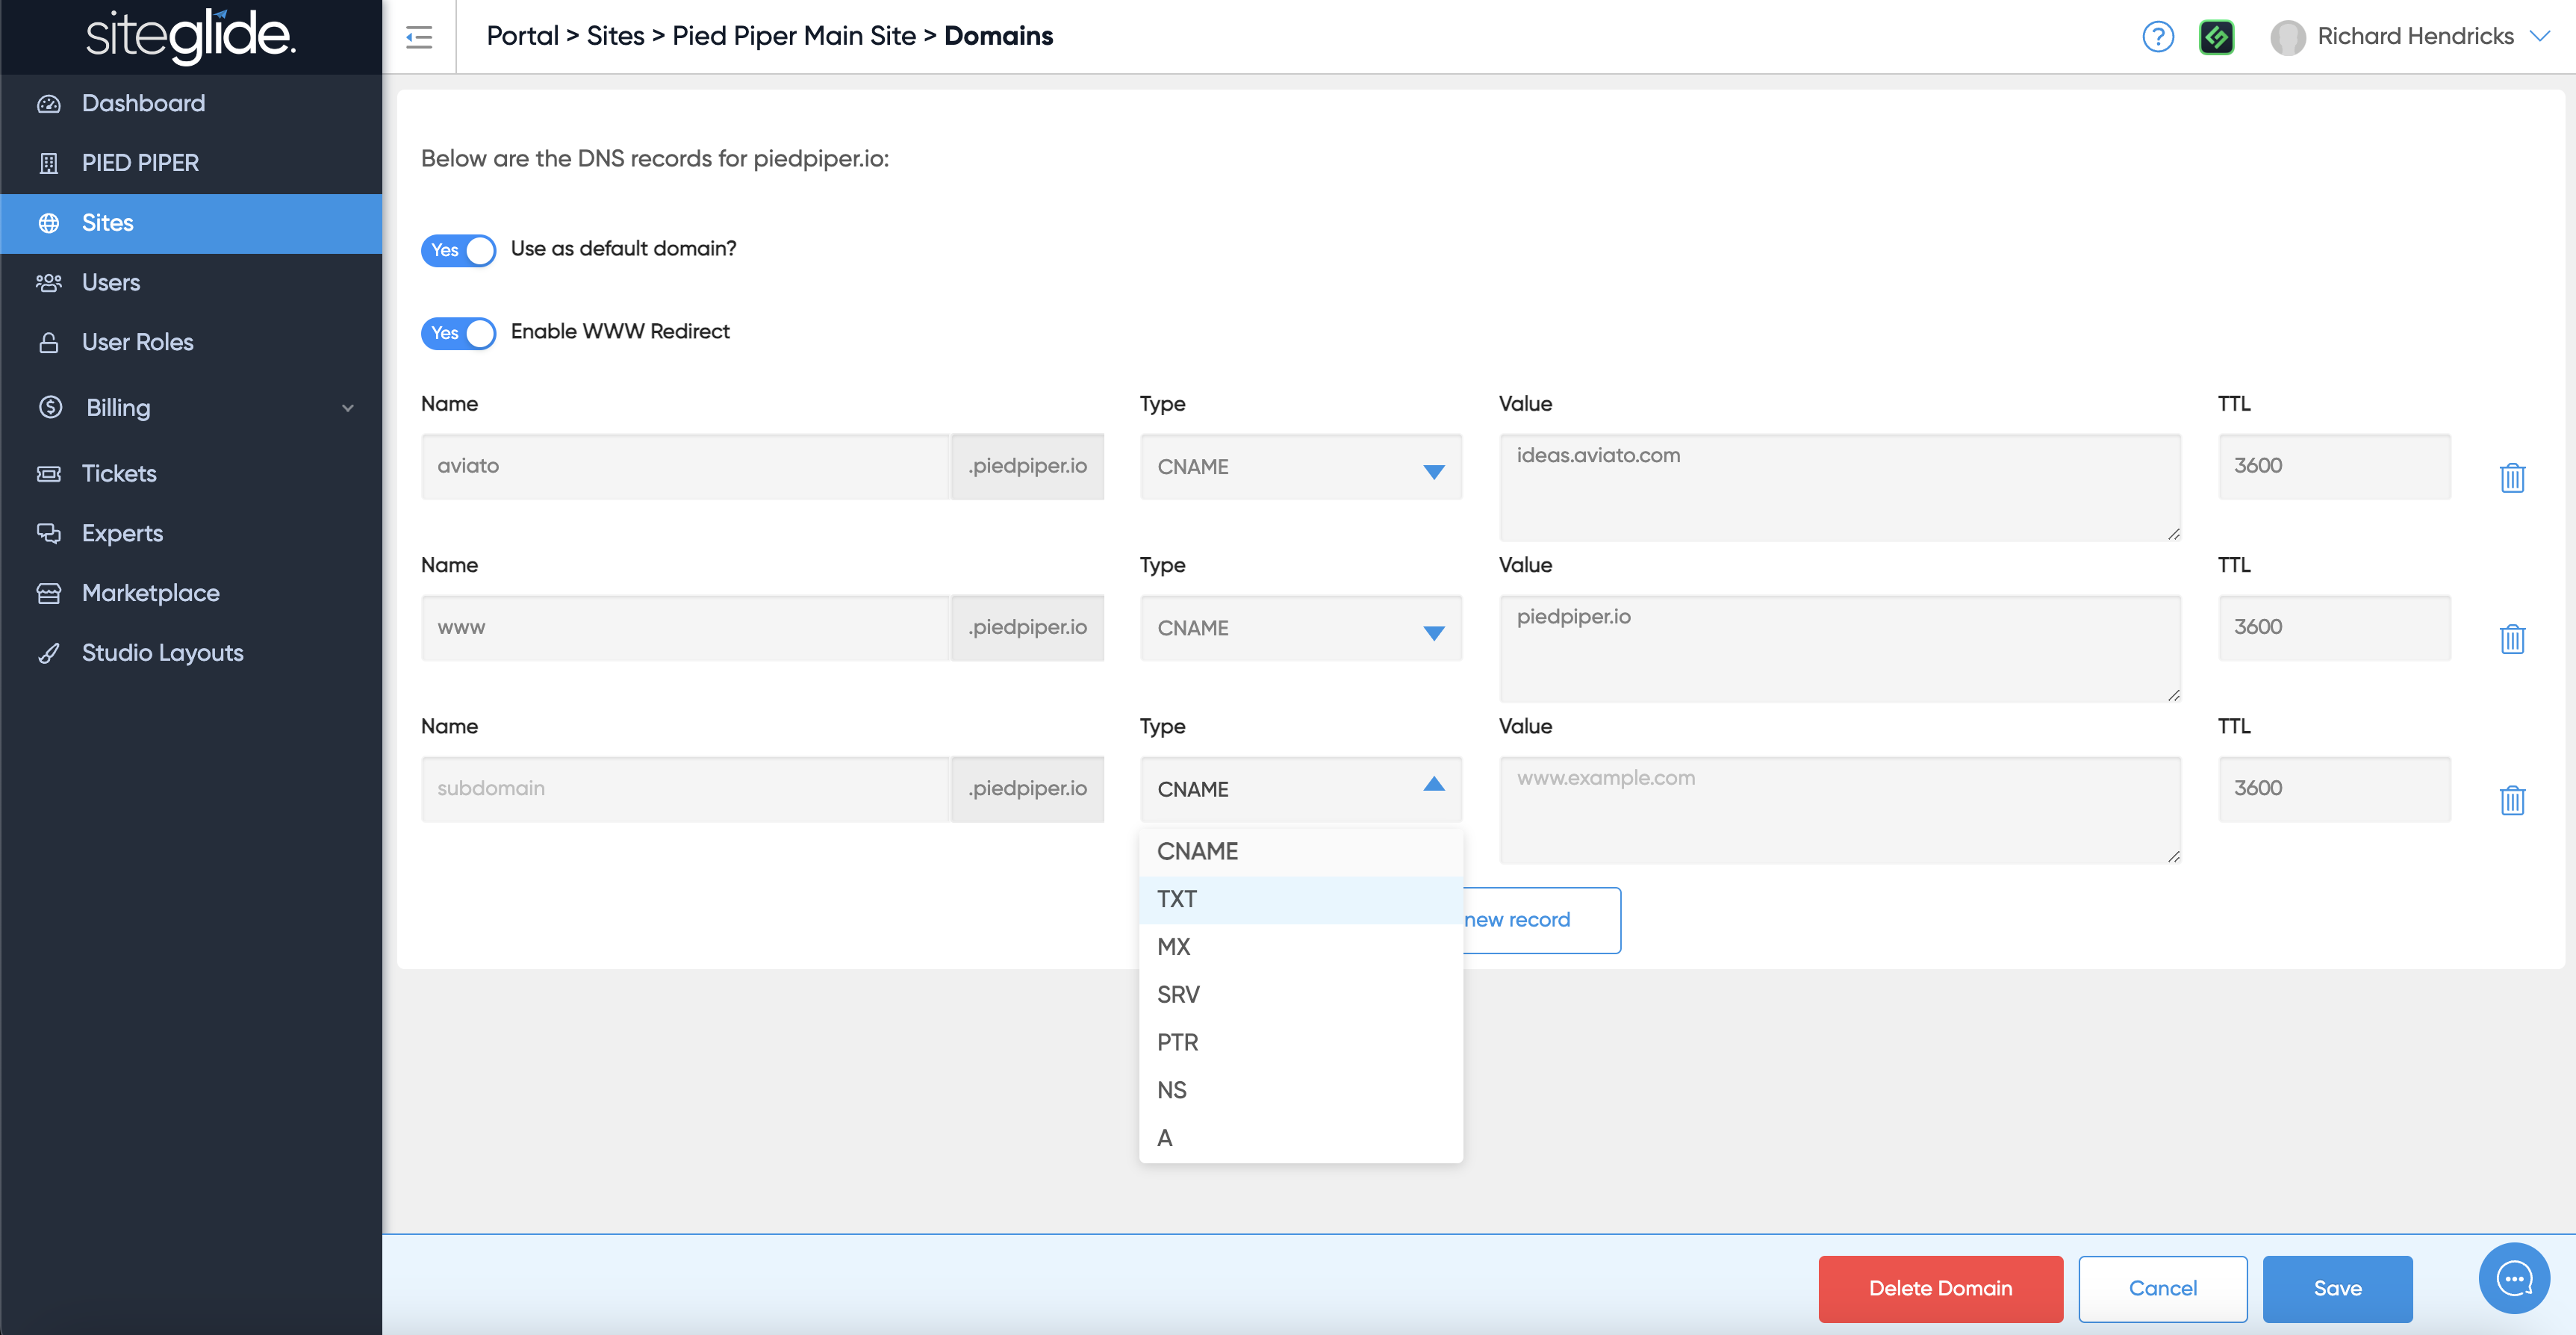The height and width of the screenshot is (1335, 2576).
Task: Select MX record type option
Action: 1173,946
